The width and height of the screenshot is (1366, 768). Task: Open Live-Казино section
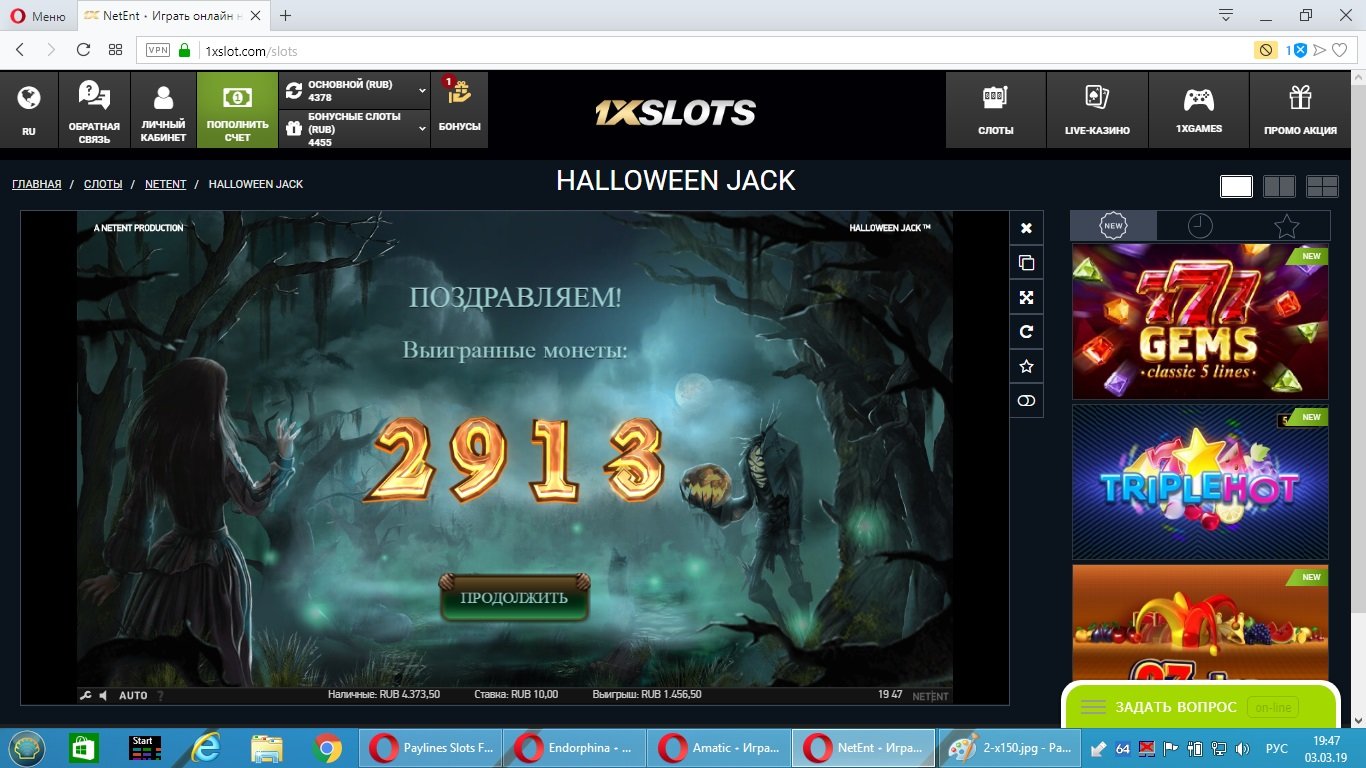1097,110
